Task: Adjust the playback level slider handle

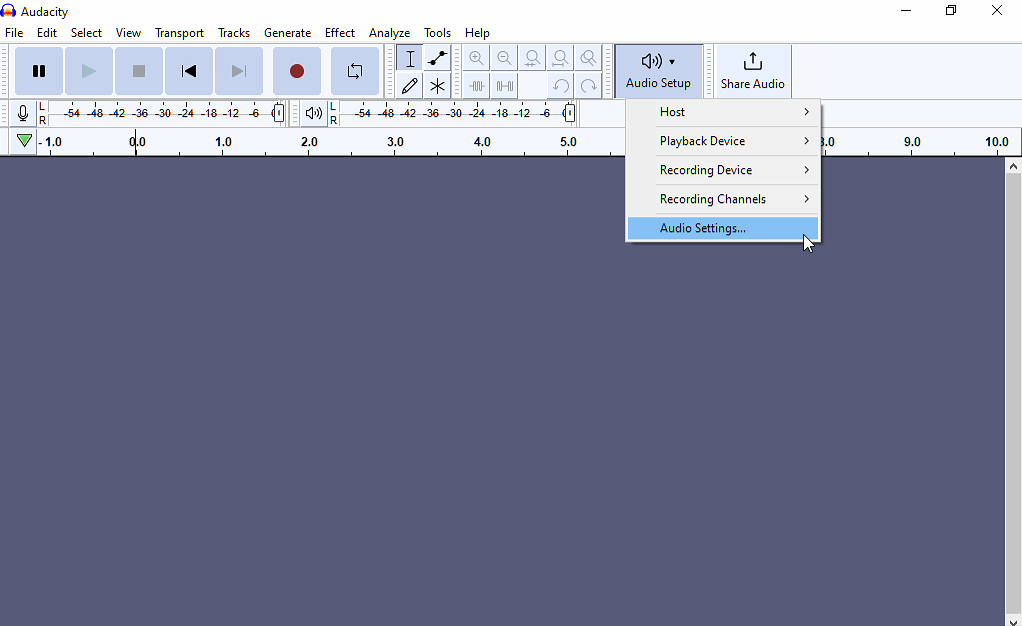Action: coord(569,113)
